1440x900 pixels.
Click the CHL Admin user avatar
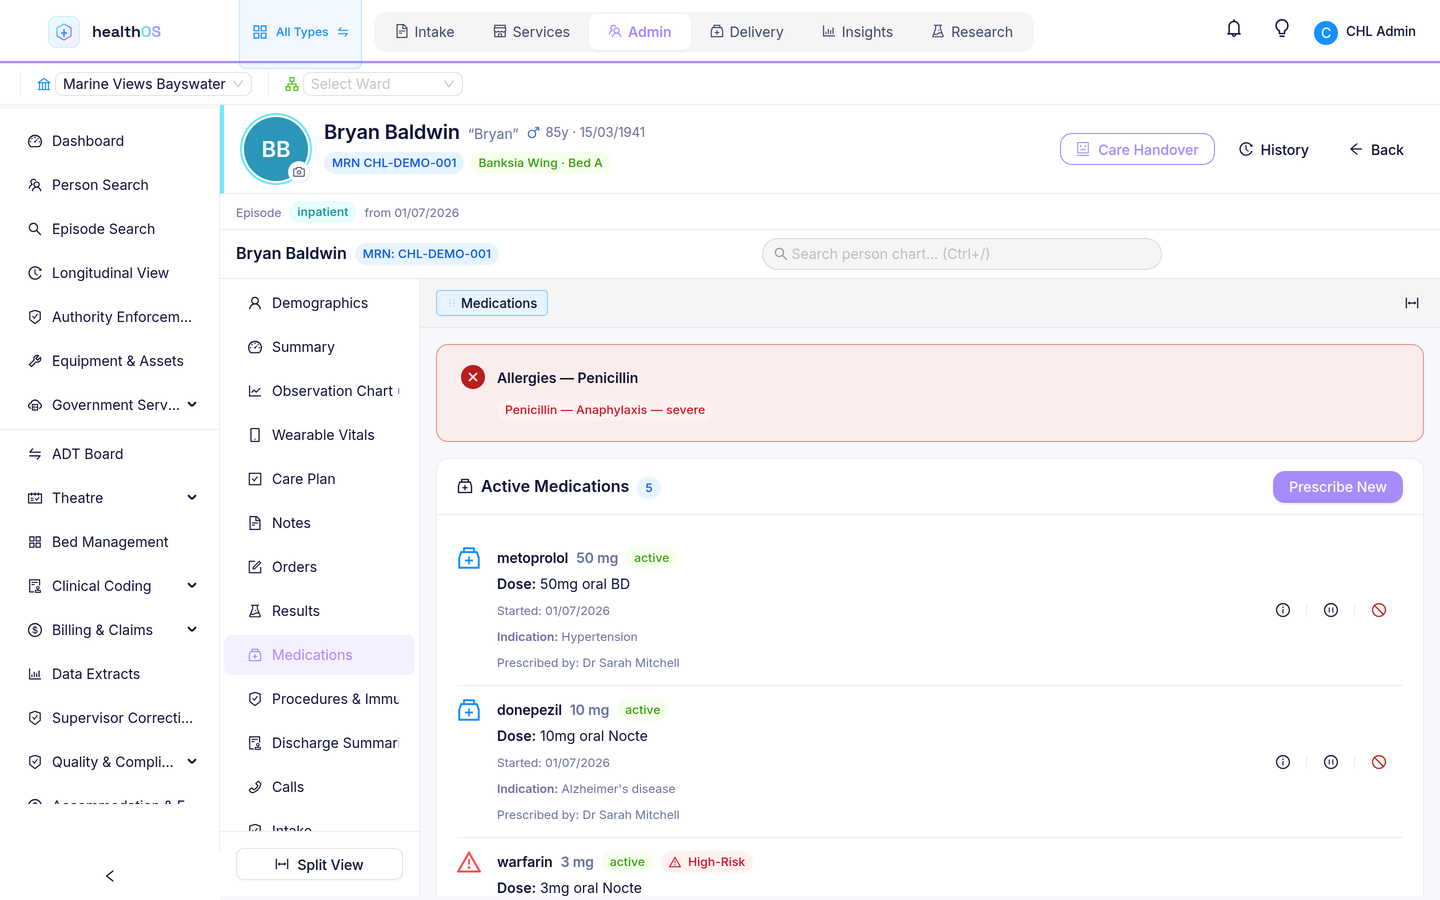point(1326,33)
